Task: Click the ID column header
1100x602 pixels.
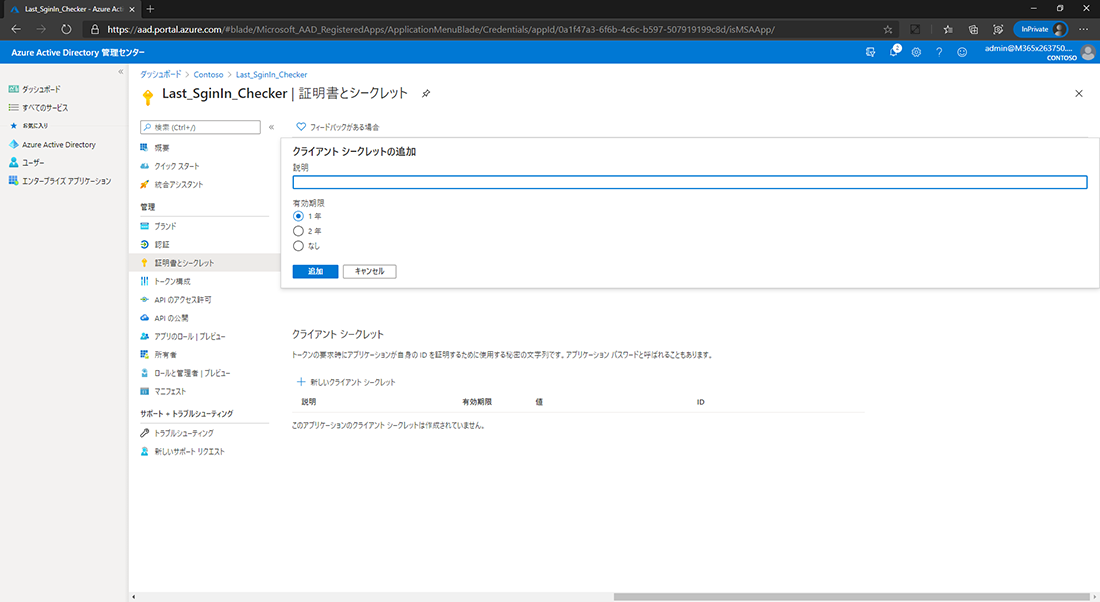Action: pyautogui.click(x=700, y=402)
